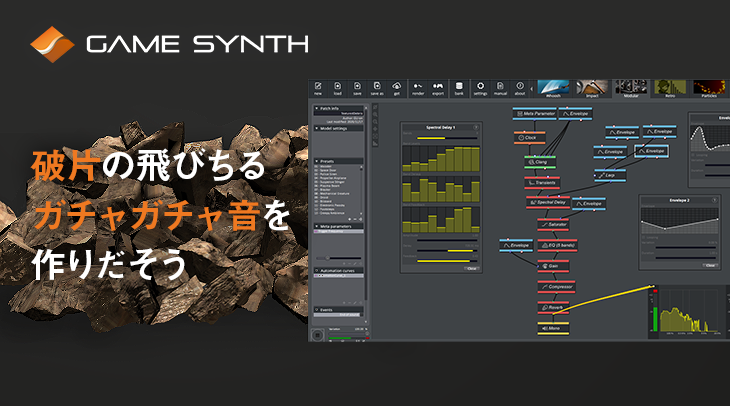
Task: Select the Transients node
Action: point(542,183)
